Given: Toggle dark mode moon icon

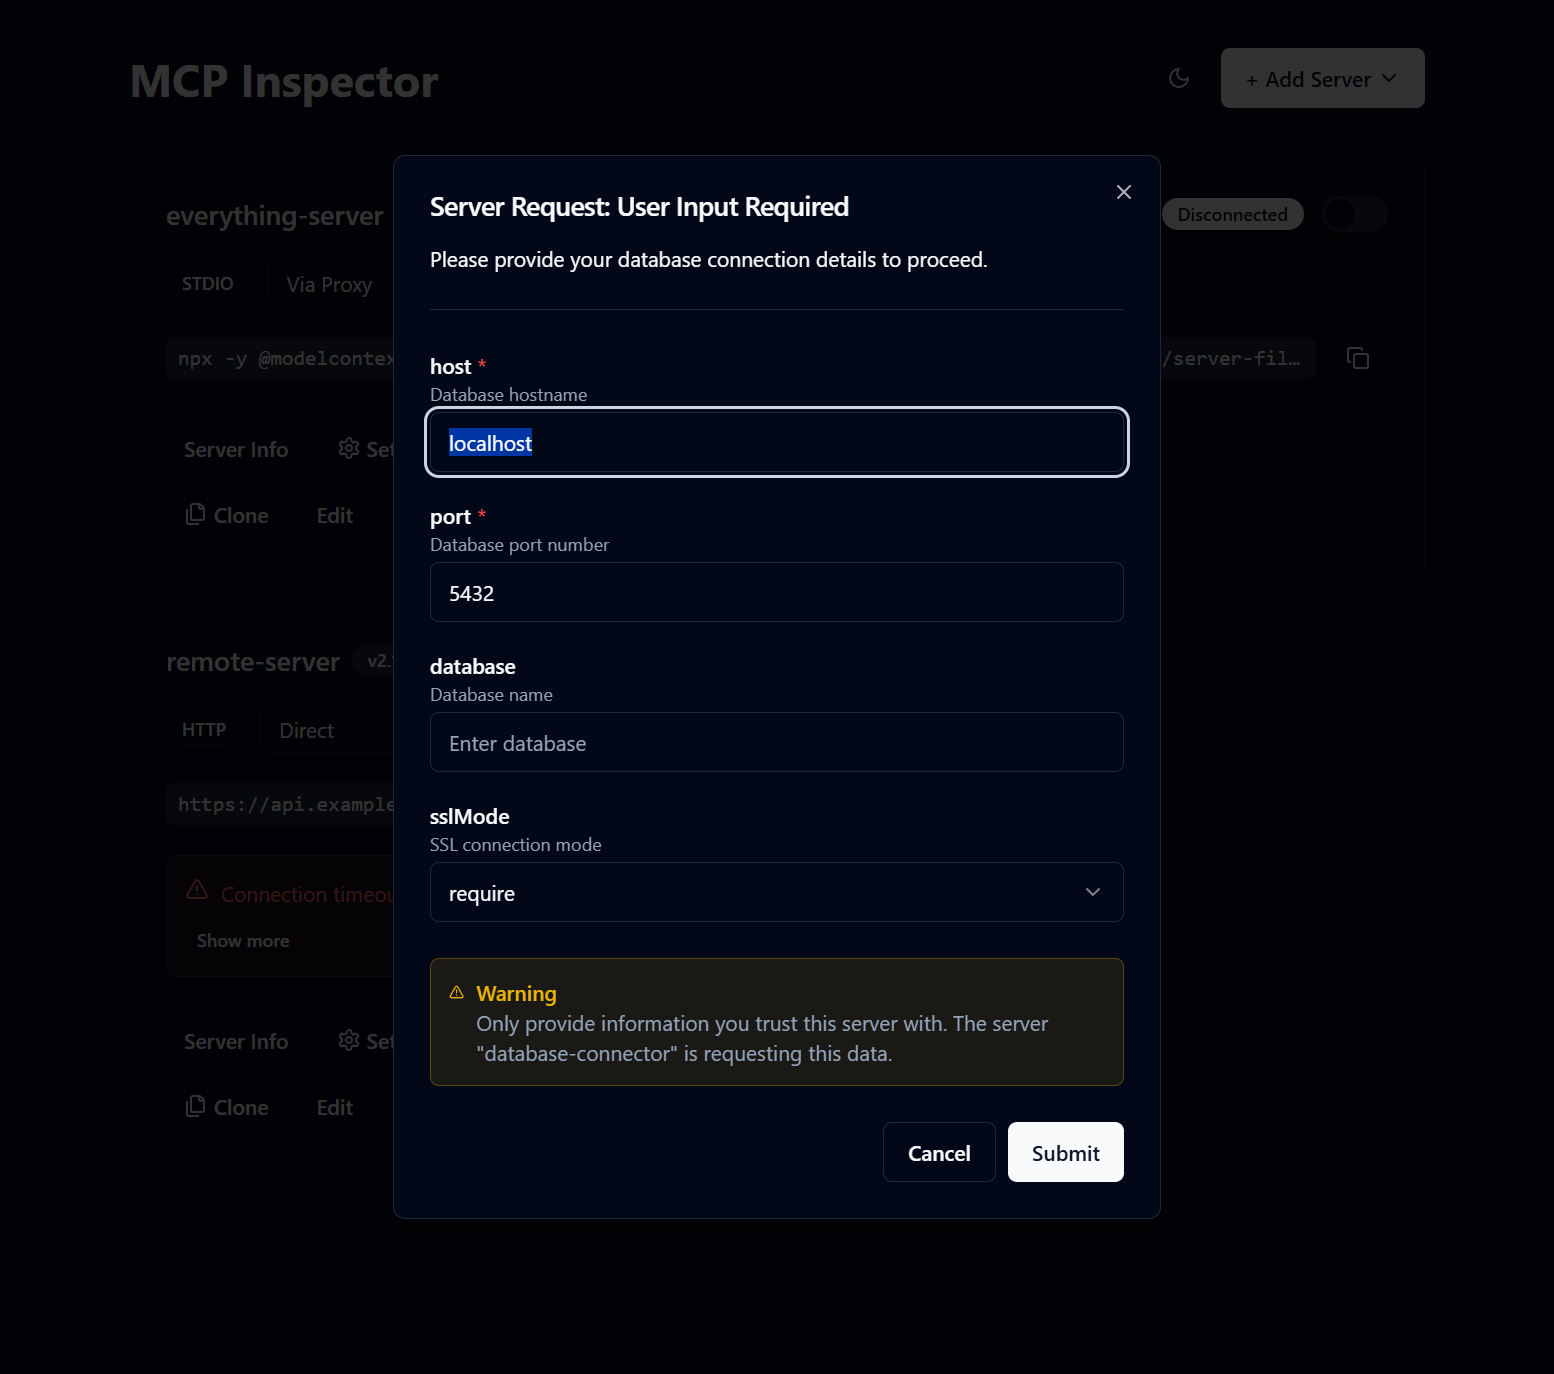Looking at the screenshot, I should point(1179,78).
